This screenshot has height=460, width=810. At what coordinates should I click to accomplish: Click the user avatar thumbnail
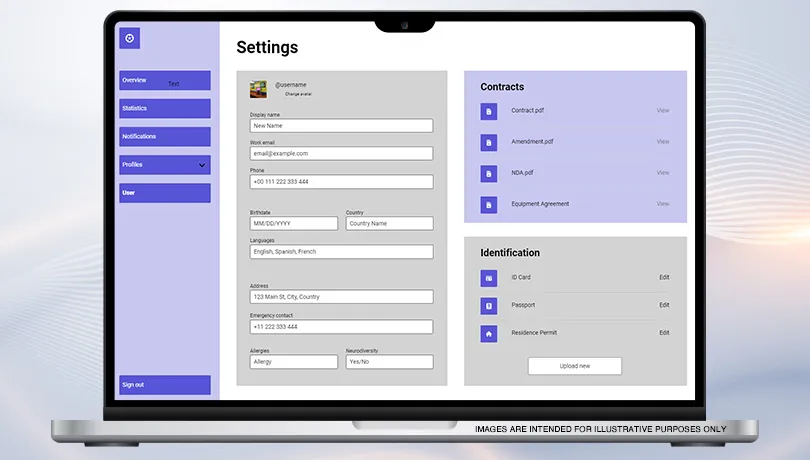pos(258,89)
